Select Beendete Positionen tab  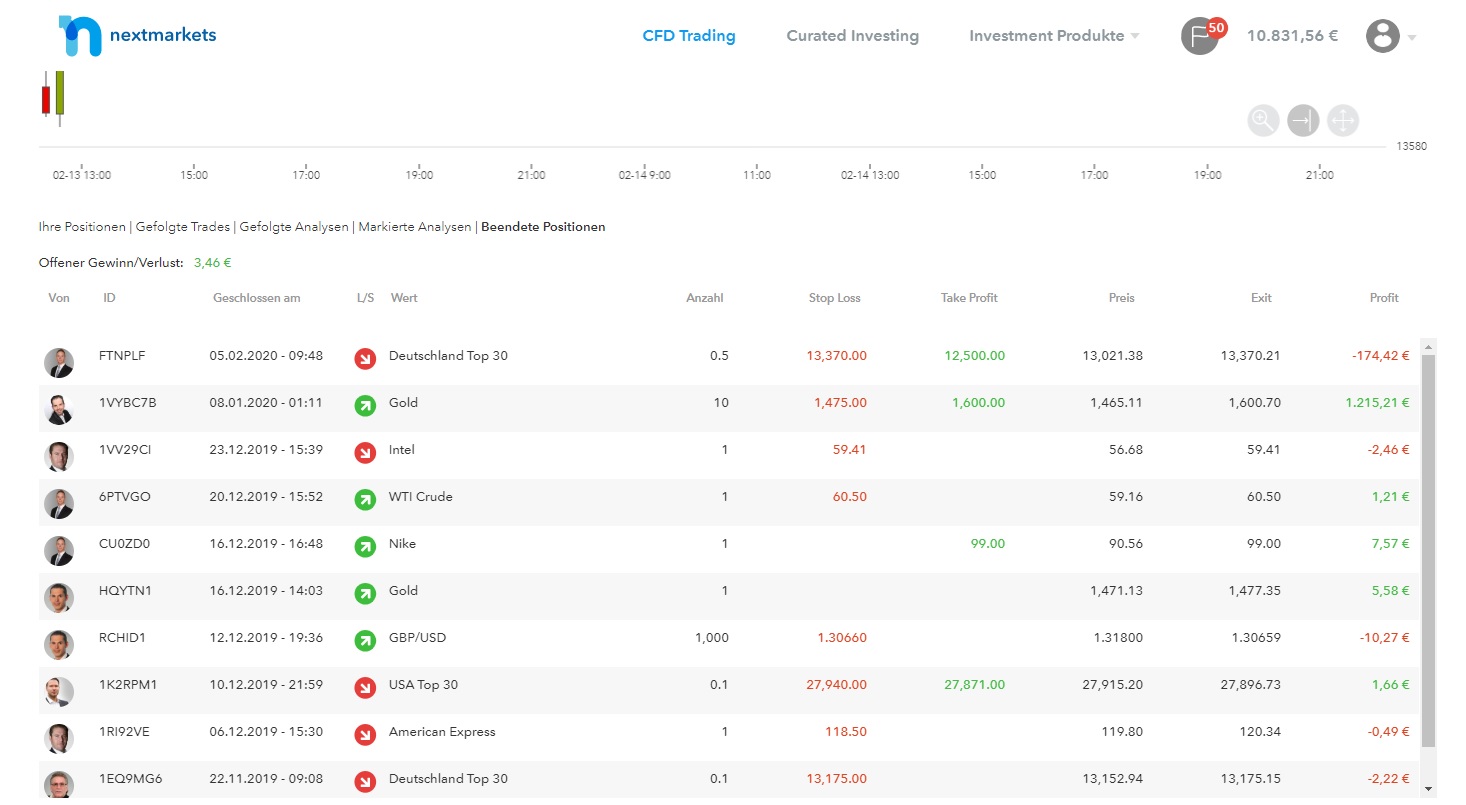tap(543, 227)
